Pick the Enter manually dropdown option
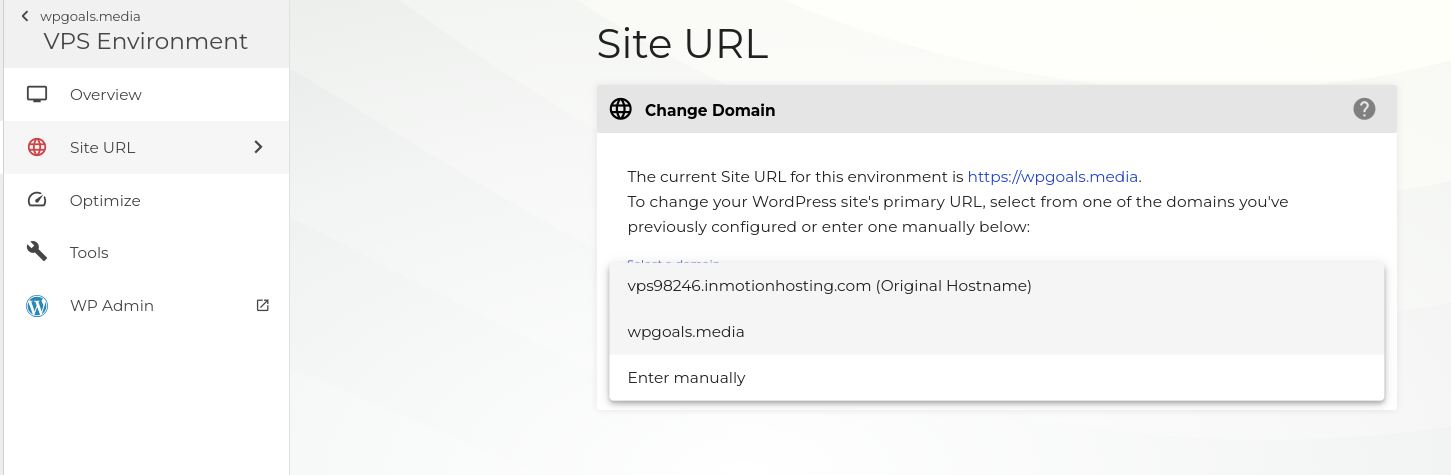This screenshot has width=1451, height=475. (x=686, y=378)
